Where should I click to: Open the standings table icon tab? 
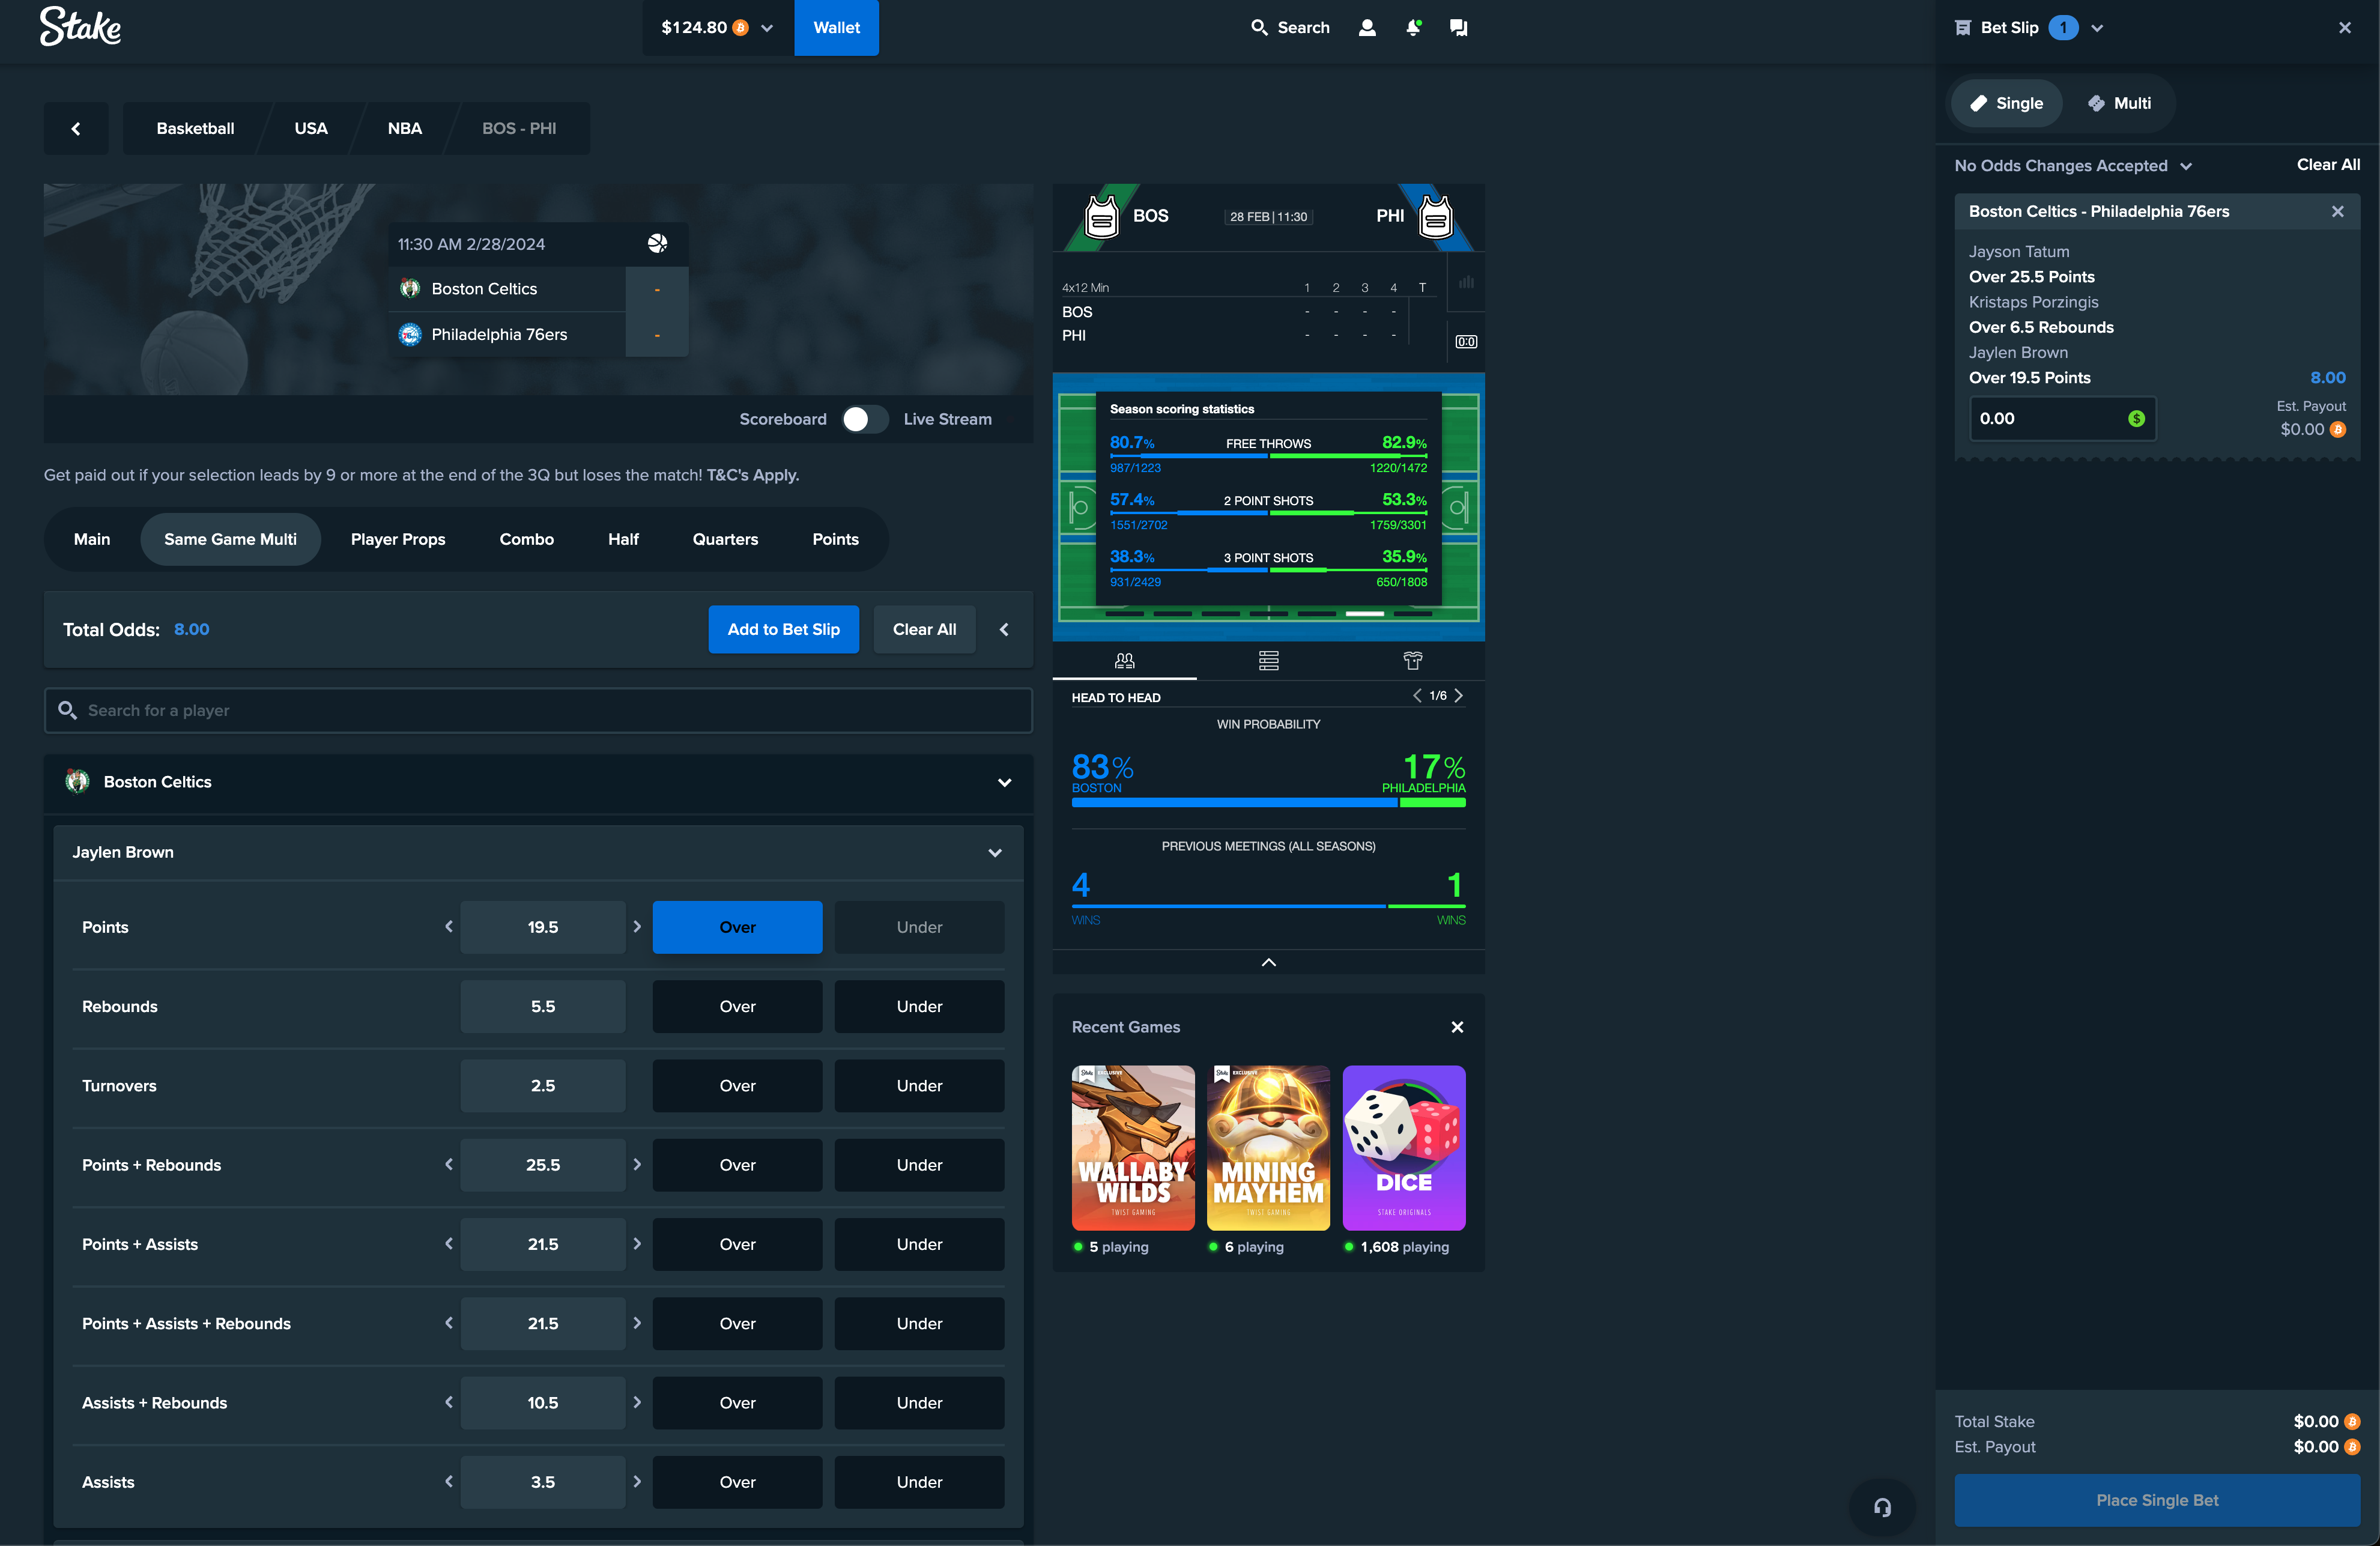tap(1269, 660)
